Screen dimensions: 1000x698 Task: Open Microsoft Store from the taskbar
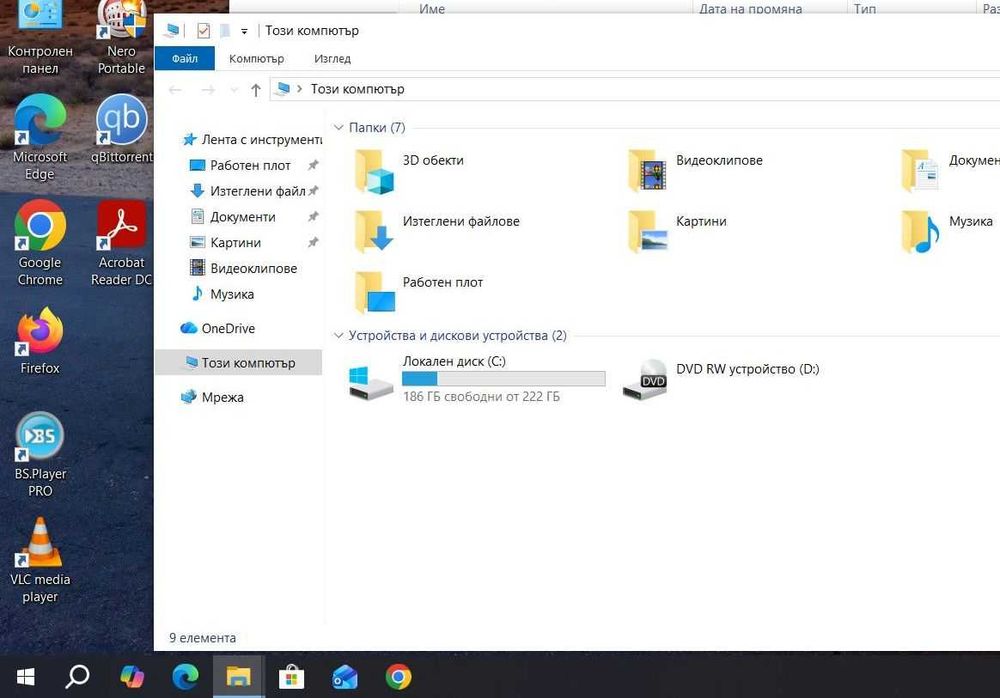point(291,676)
